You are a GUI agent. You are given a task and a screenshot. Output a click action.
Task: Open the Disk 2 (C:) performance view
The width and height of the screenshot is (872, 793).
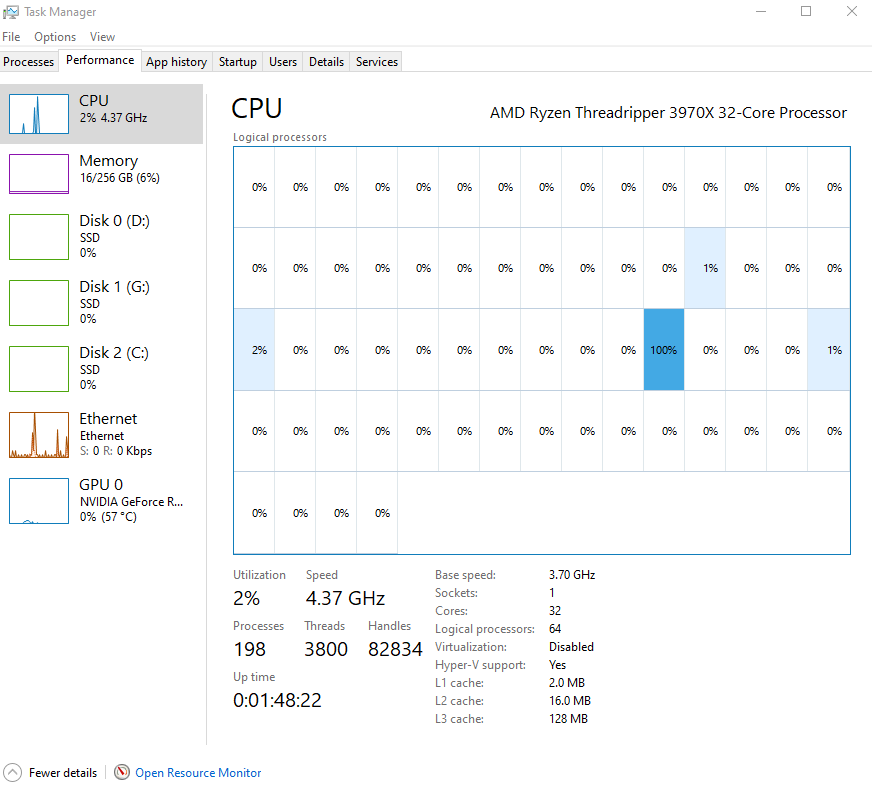point(102,369)
